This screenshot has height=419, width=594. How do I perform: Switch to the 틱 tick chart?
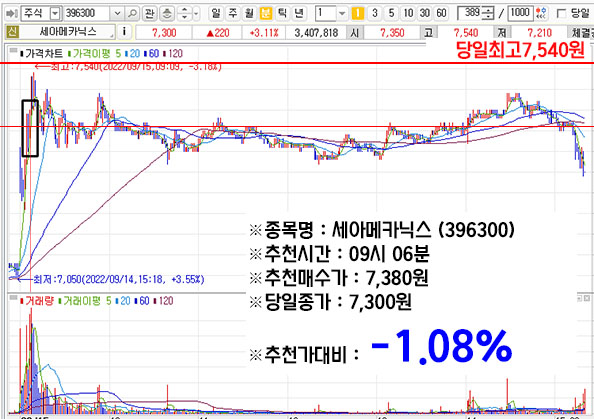pyautogui.click(x=282, y=14)
